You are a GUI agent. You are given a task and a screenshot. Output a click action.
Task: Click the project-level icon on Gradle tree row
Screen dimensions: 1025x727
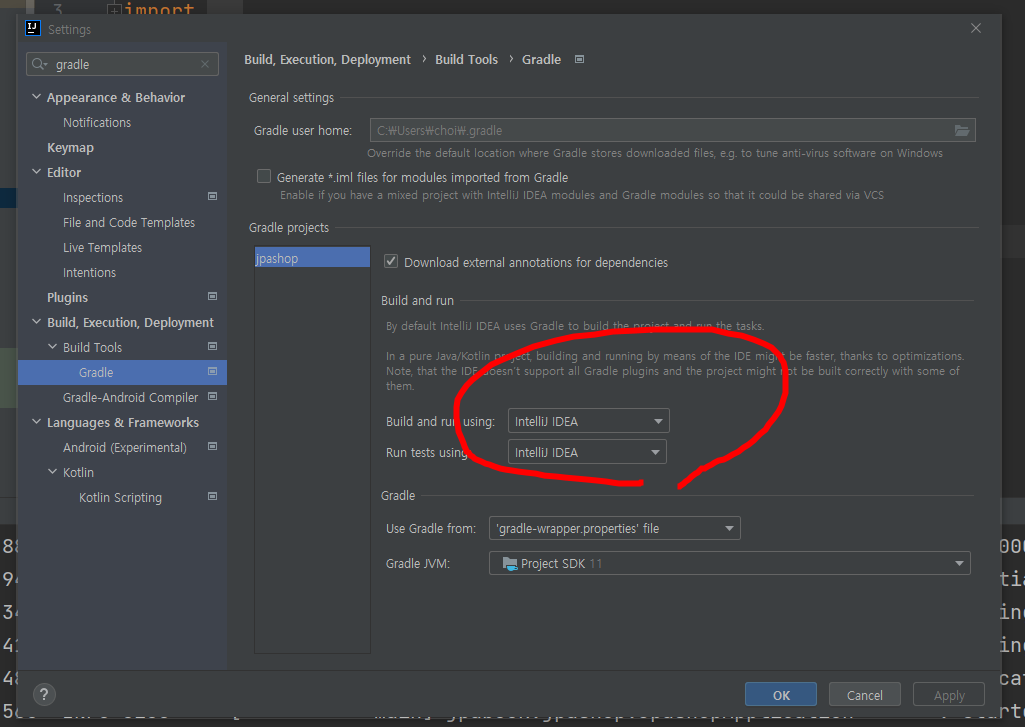point(212,371)
